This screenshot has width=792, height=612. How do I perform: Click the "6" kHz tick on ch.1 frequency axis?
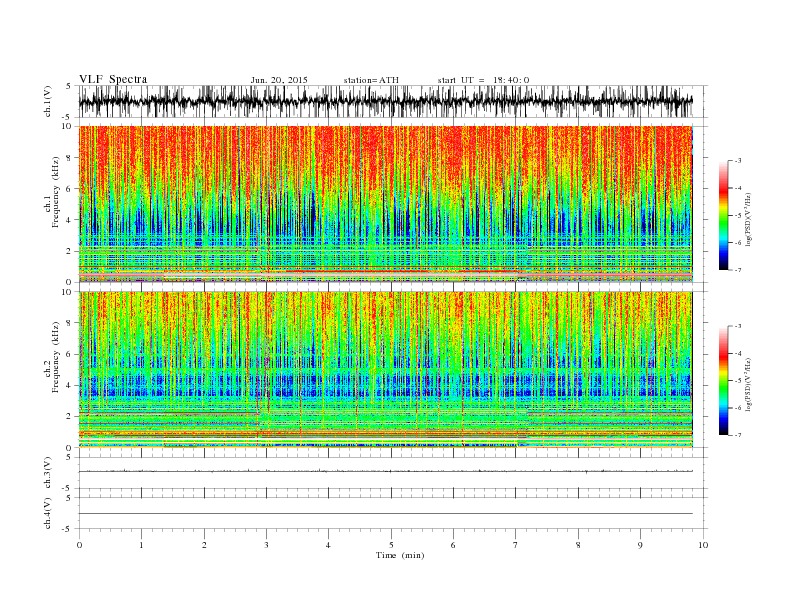coord(70,188)
